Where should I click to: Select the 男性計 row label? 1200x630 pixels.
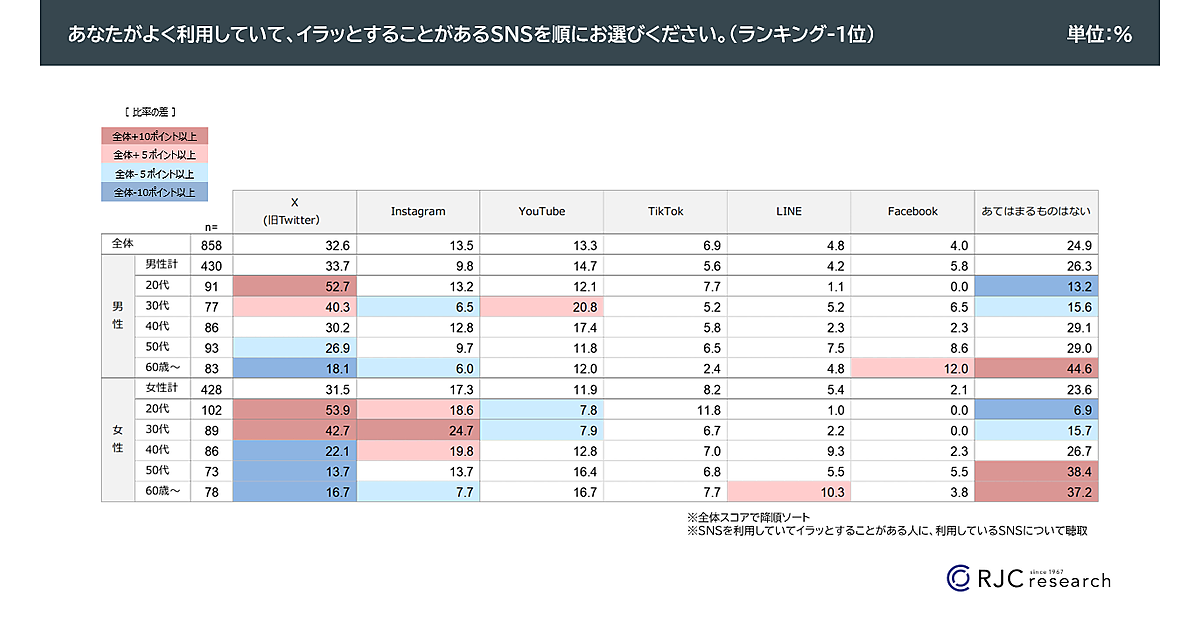pos(162,264)
